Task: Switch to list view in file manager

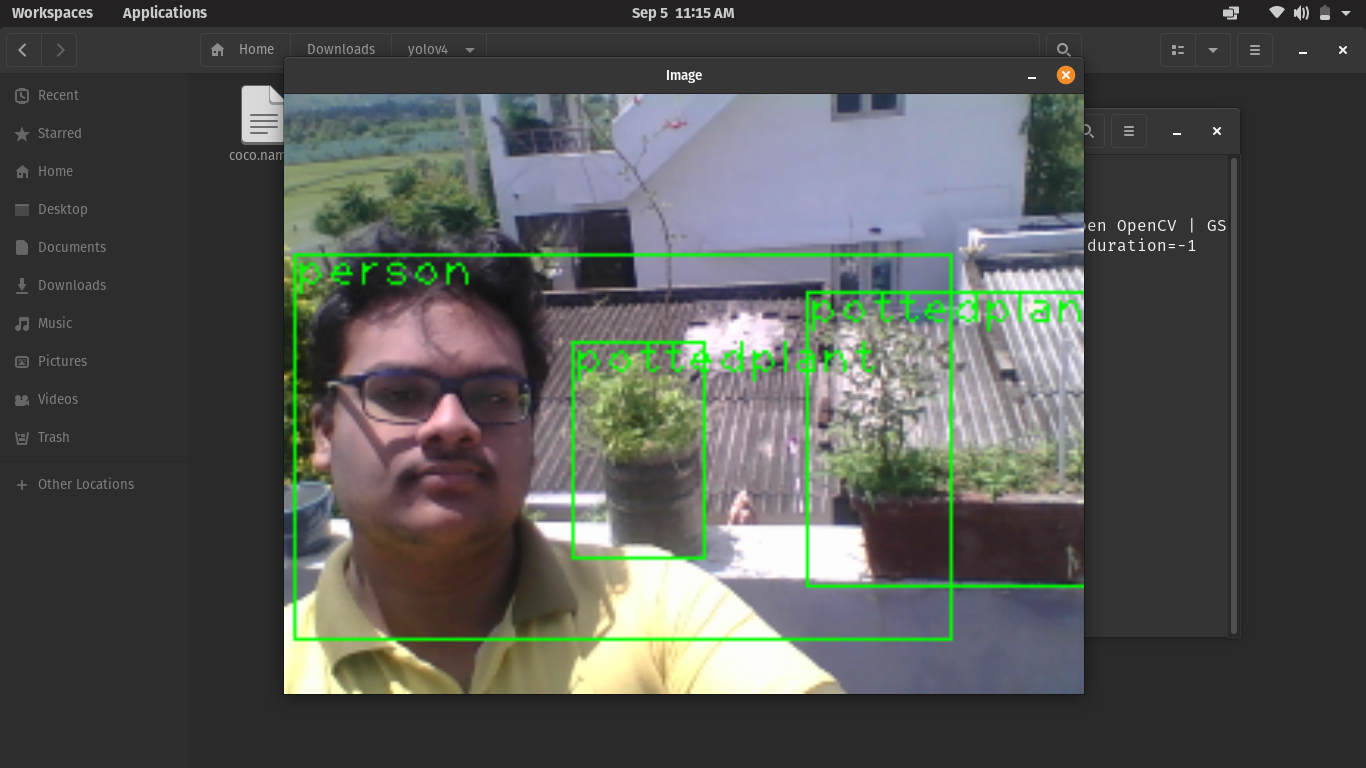Action: click(1178, 49)
